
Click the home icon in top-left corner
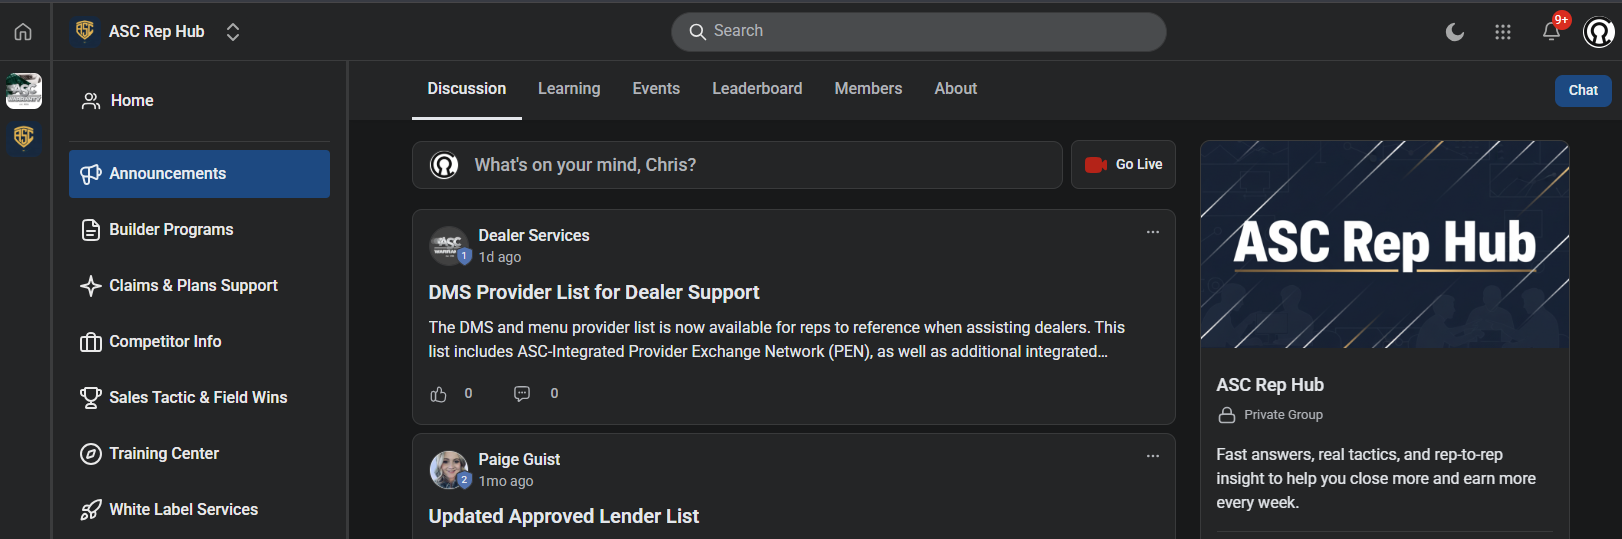click(x=23, y=32)
